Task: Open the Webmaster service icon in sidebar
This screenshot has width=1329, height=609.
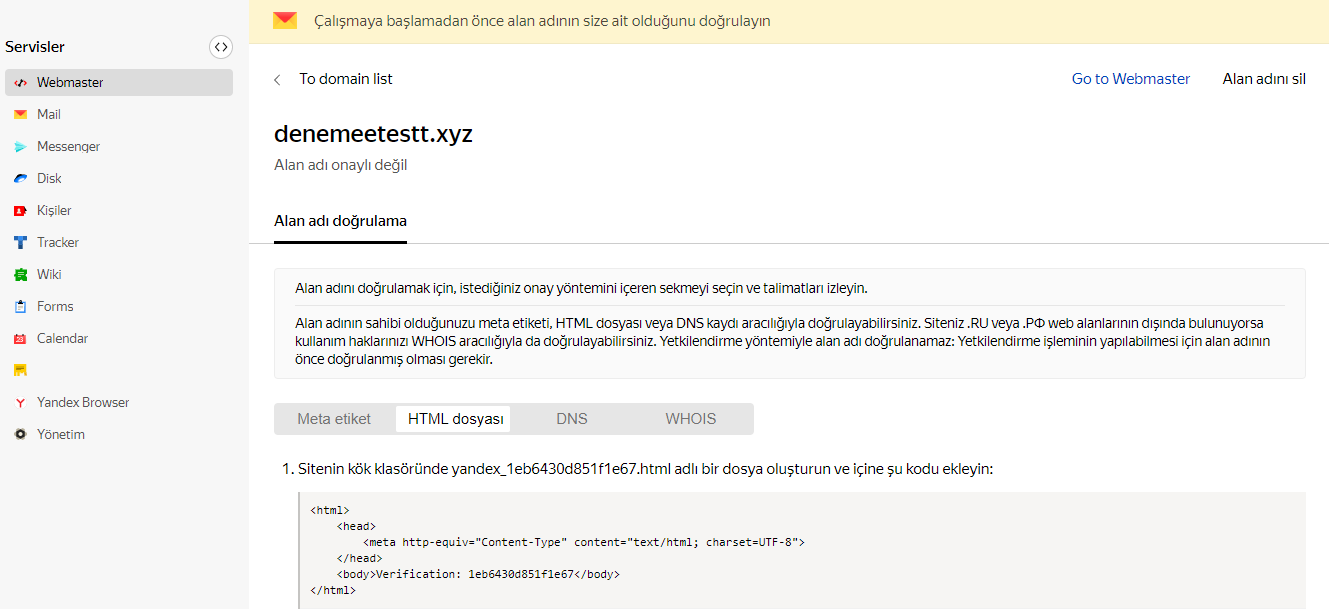Action: [20, 83]
